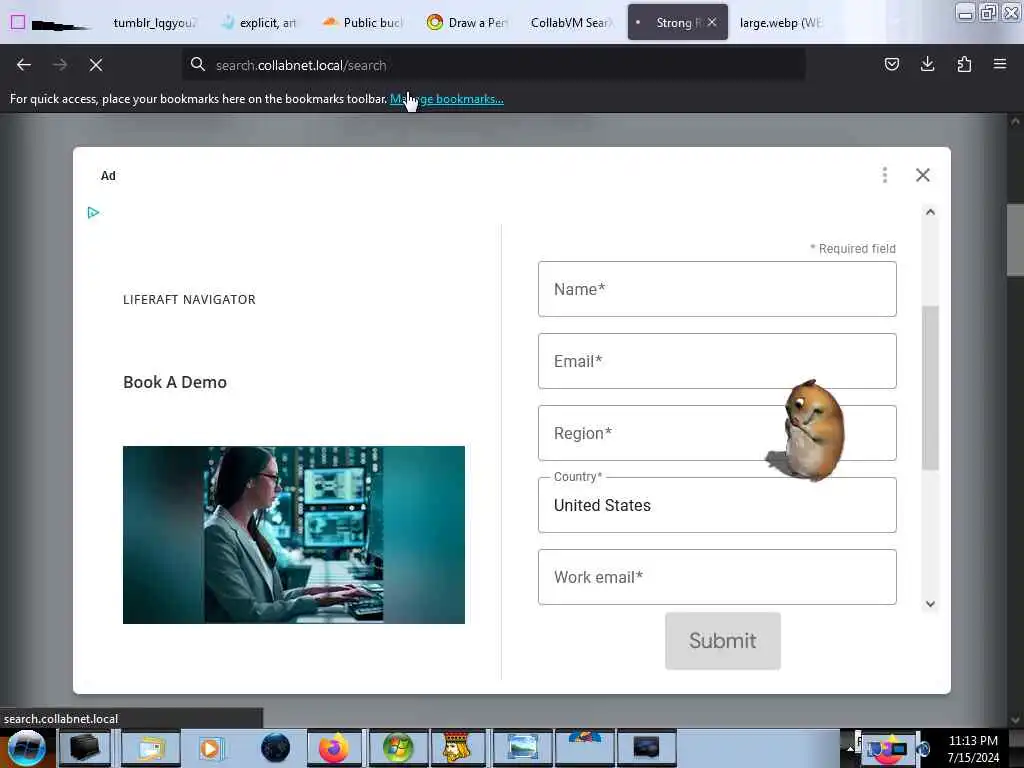This screenshot has height=768, width=1024.
Task: Open the Firefox application hamburger menu
Action: 1000,64
